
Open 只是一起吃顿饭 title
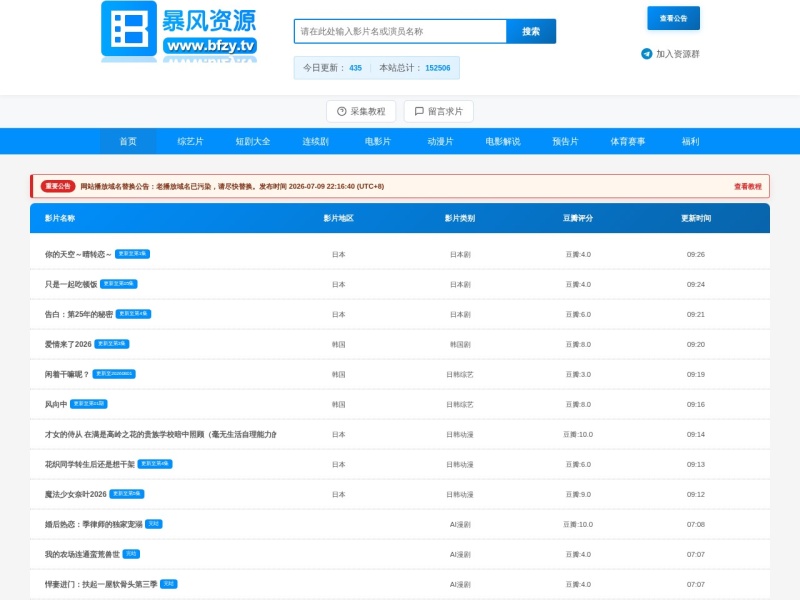pos(71,284)
